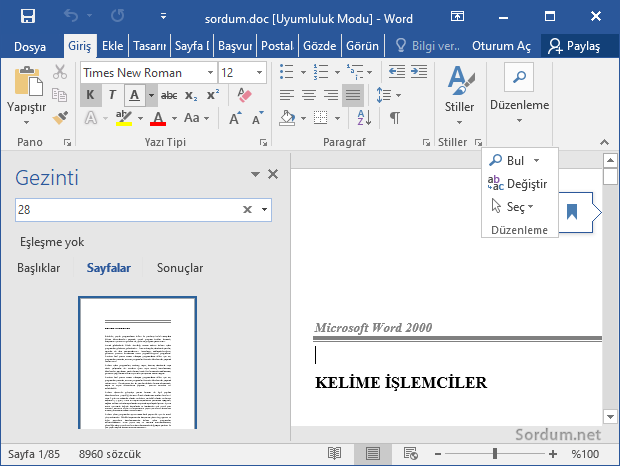Open Ribbon Display Options

[457, 16]
